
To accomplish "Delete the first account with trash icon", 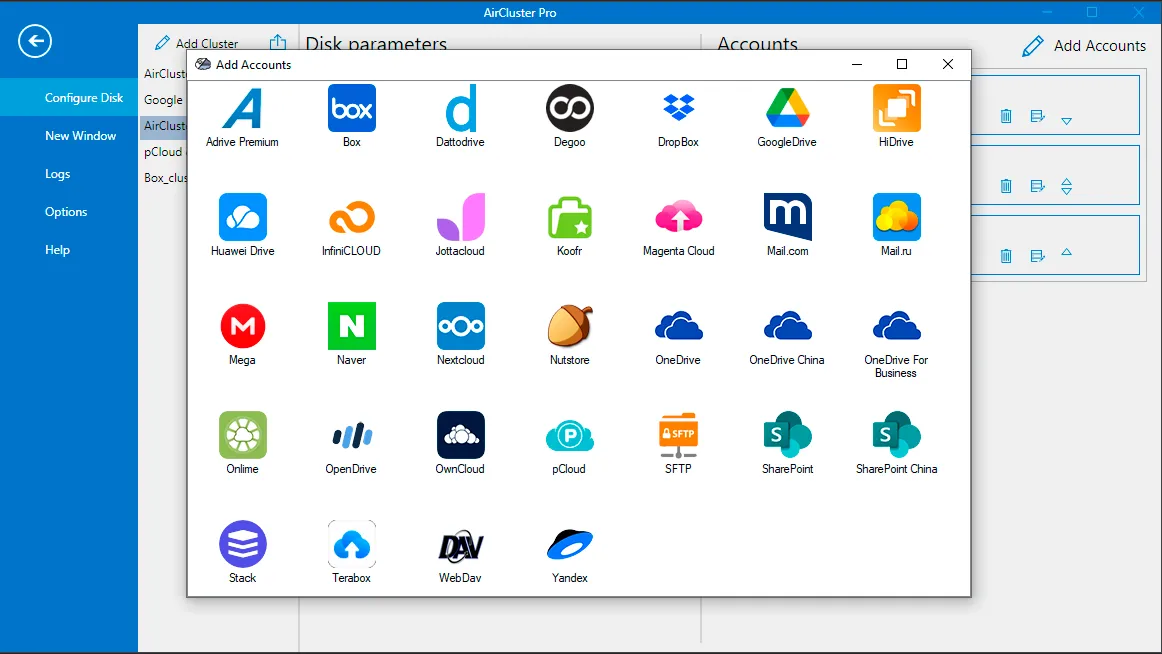I will pyautogui.click(x=1006, y=116).
